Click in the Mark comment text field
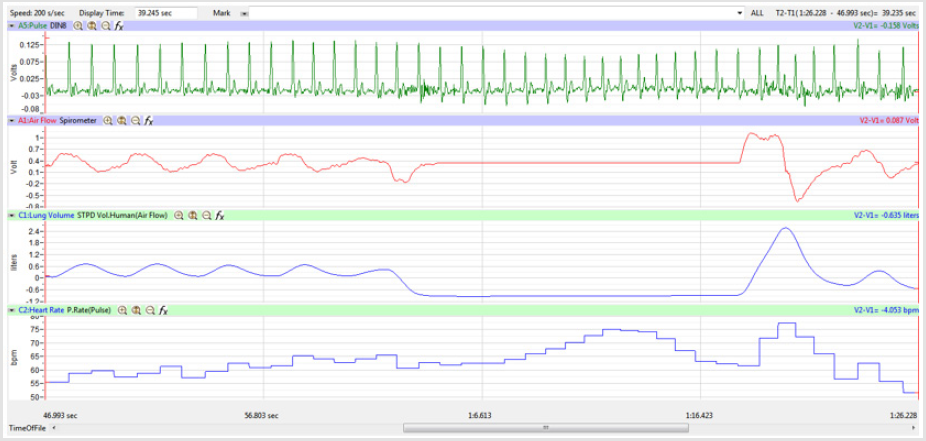The height and width of the screenshot is (441, 926). coord(490,12)
